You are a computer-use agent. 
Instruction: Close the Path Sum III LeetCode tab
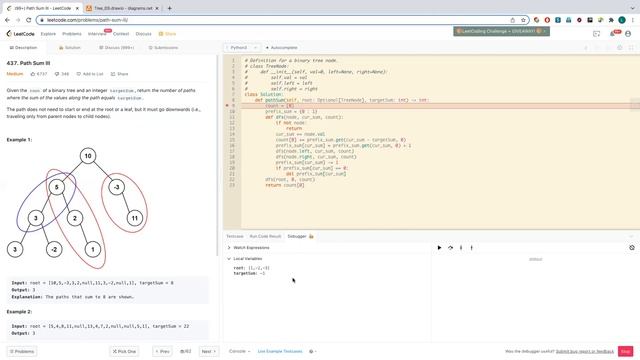point(77,8)
